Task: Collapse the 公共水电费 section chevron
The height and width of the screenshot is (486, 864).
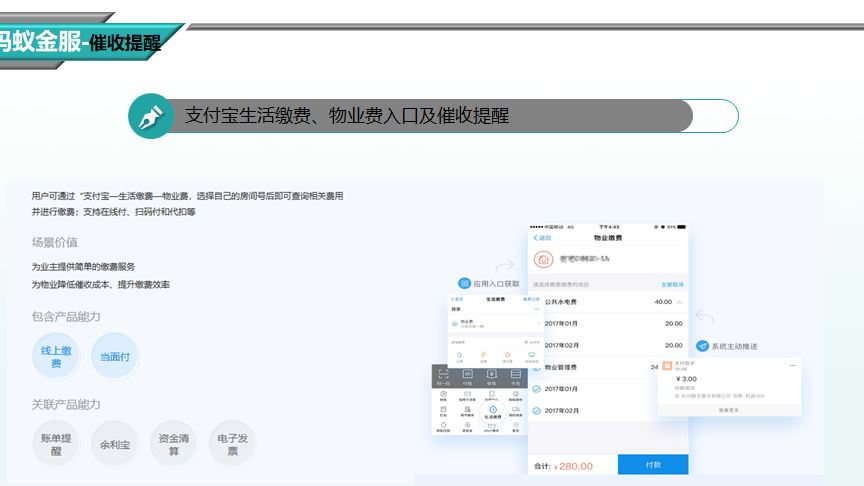Action: (681, 302)
